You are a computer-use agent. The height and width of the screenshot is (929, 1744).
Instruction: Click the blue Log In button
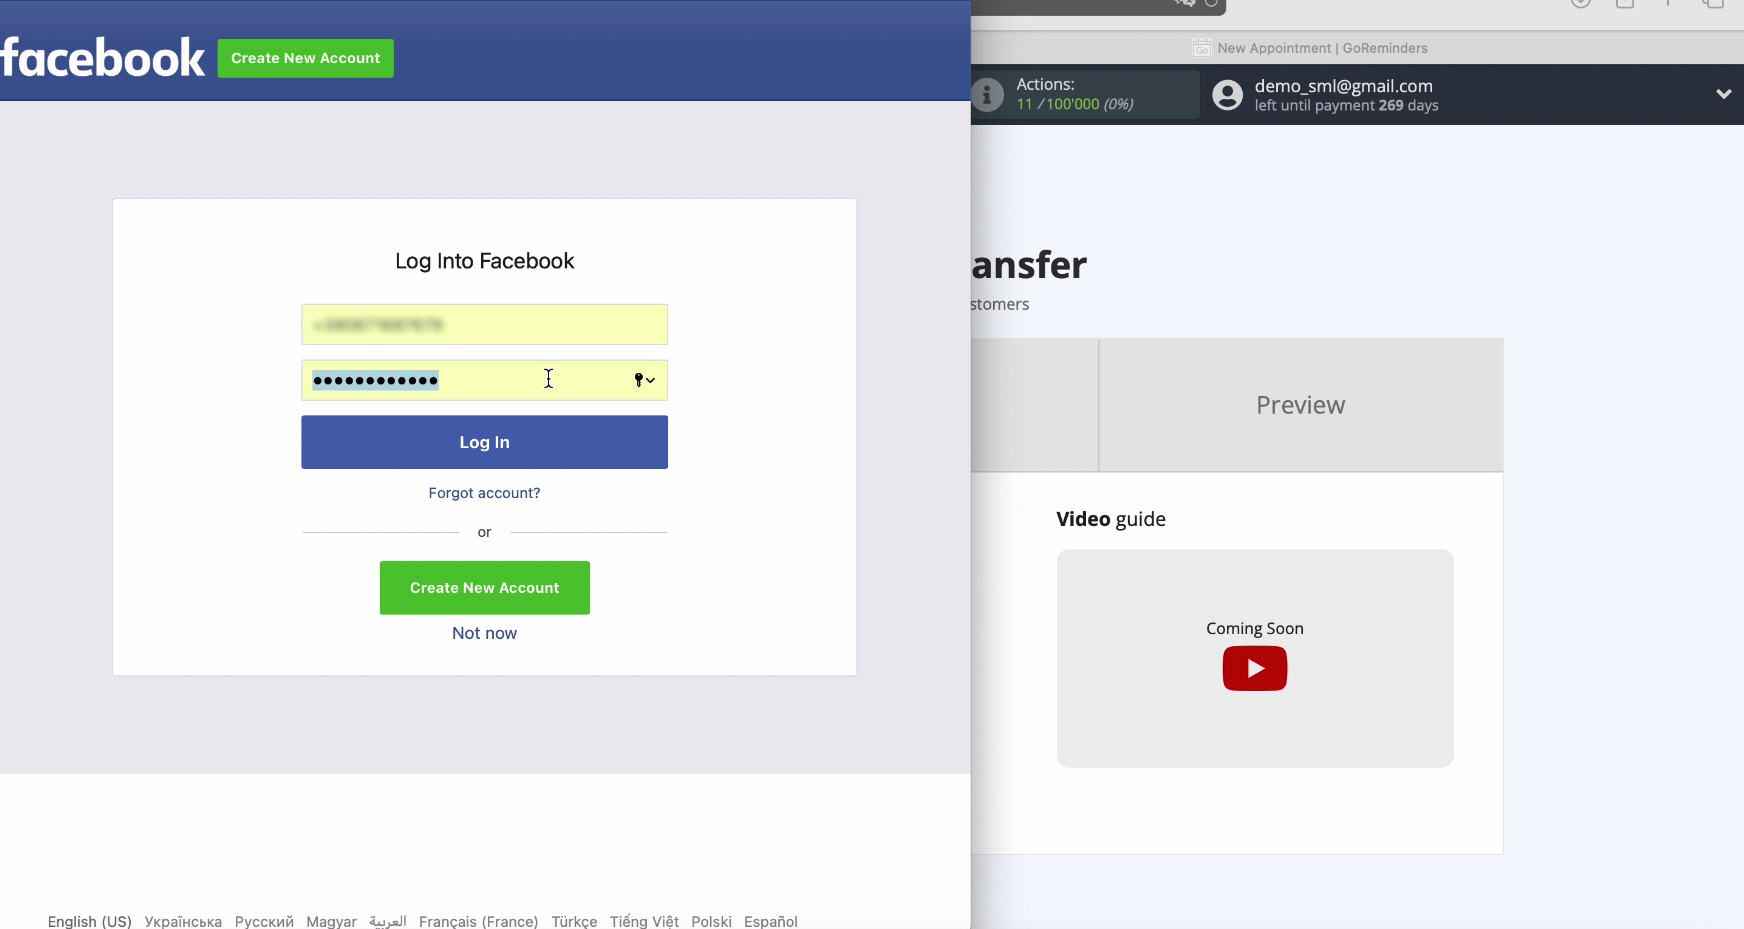point(485,442)
